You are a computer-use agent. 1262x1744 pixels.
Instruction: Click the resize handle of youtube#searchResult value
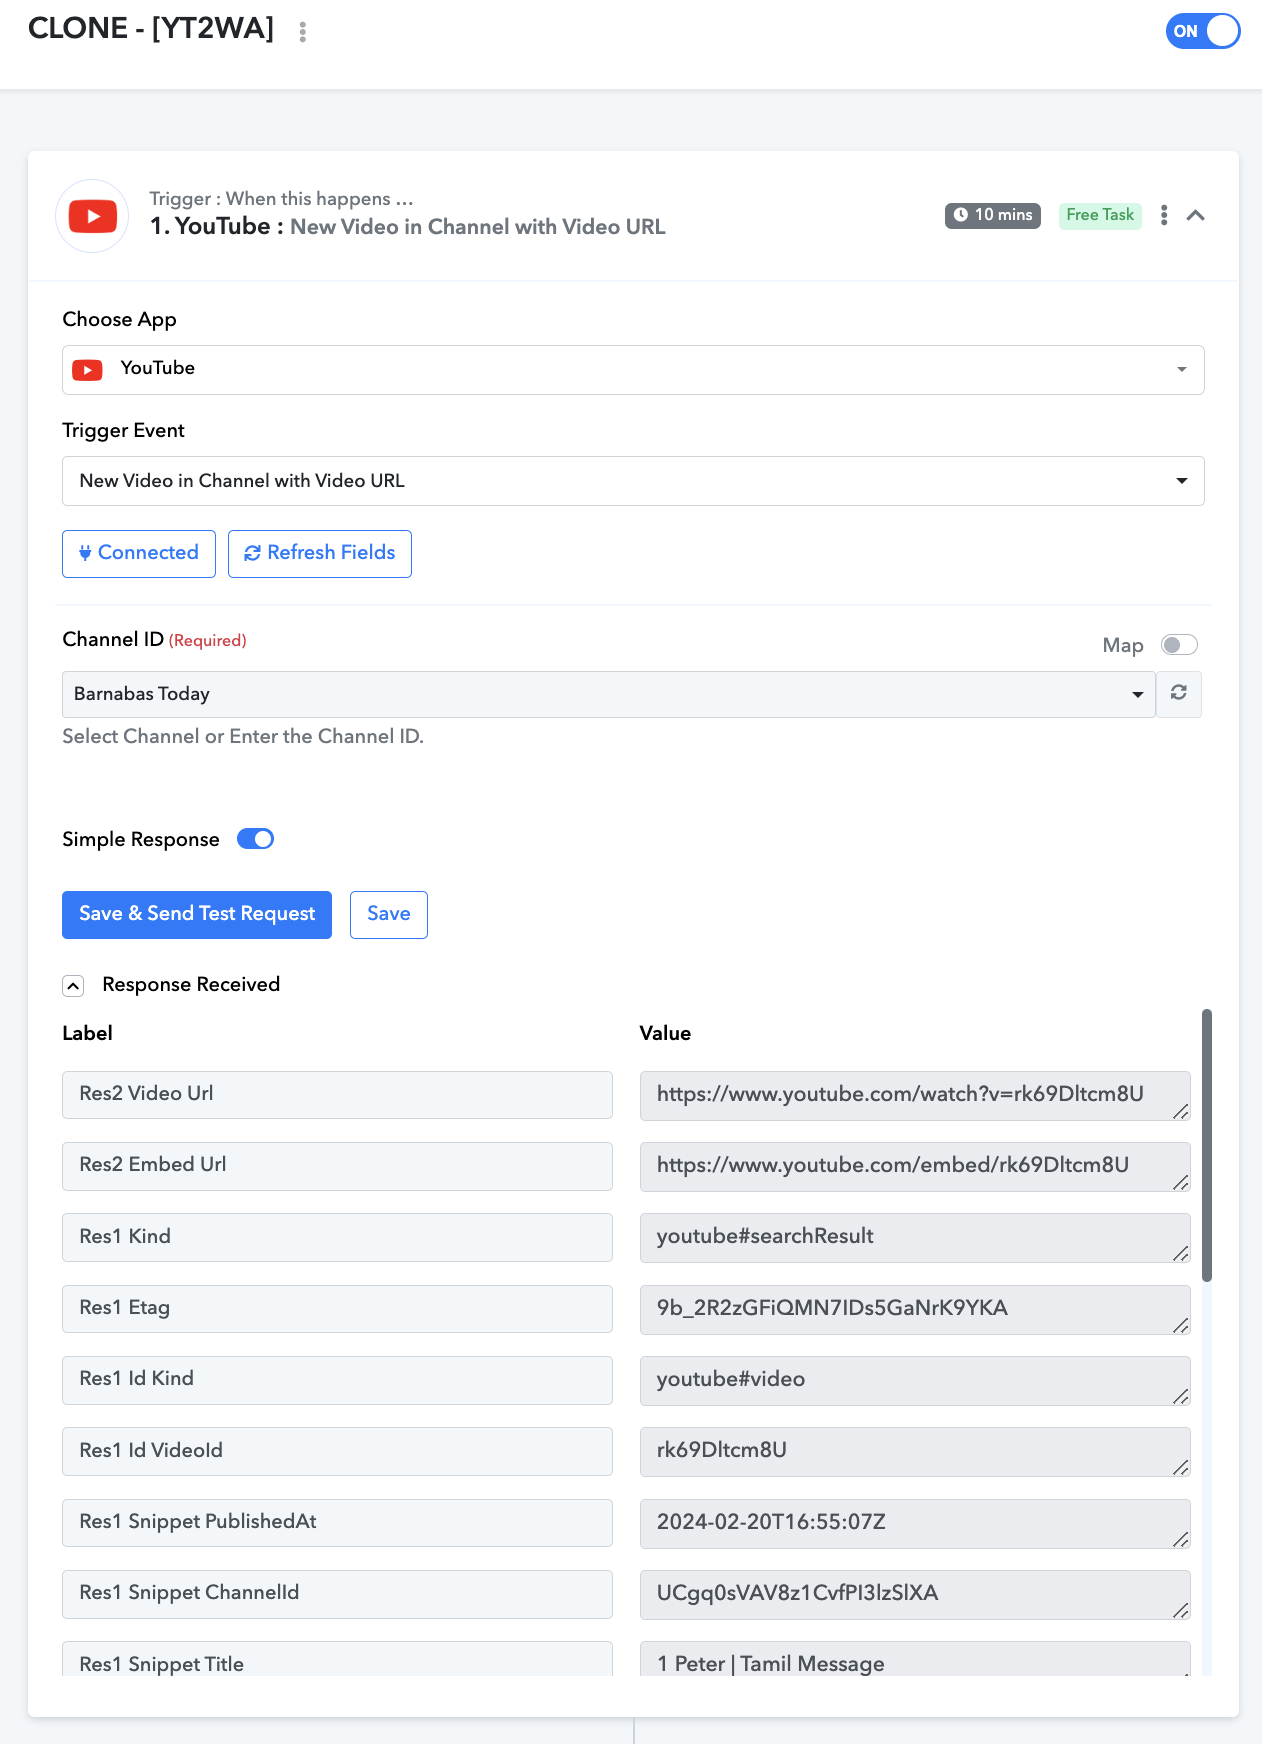click(1181, 1253)
